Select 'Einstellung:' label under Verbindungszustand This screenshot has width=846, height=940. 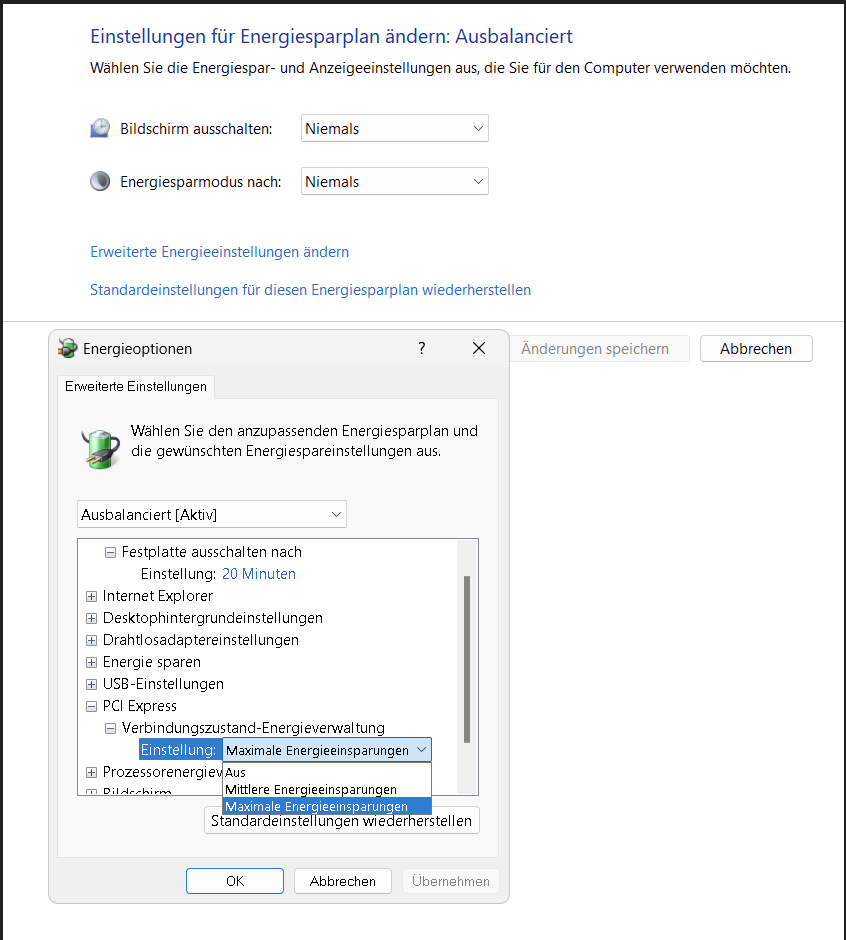click(x=178, y=750)
